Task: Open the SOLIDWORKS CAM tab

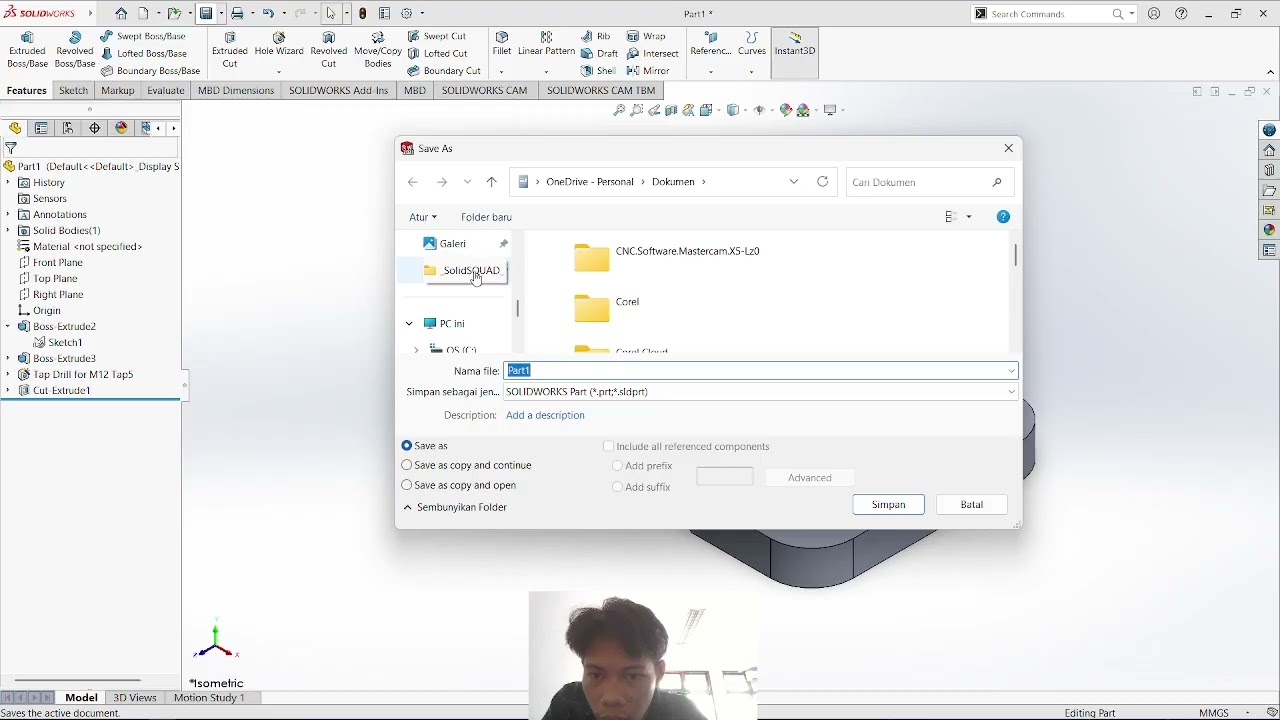Action: 484,90
